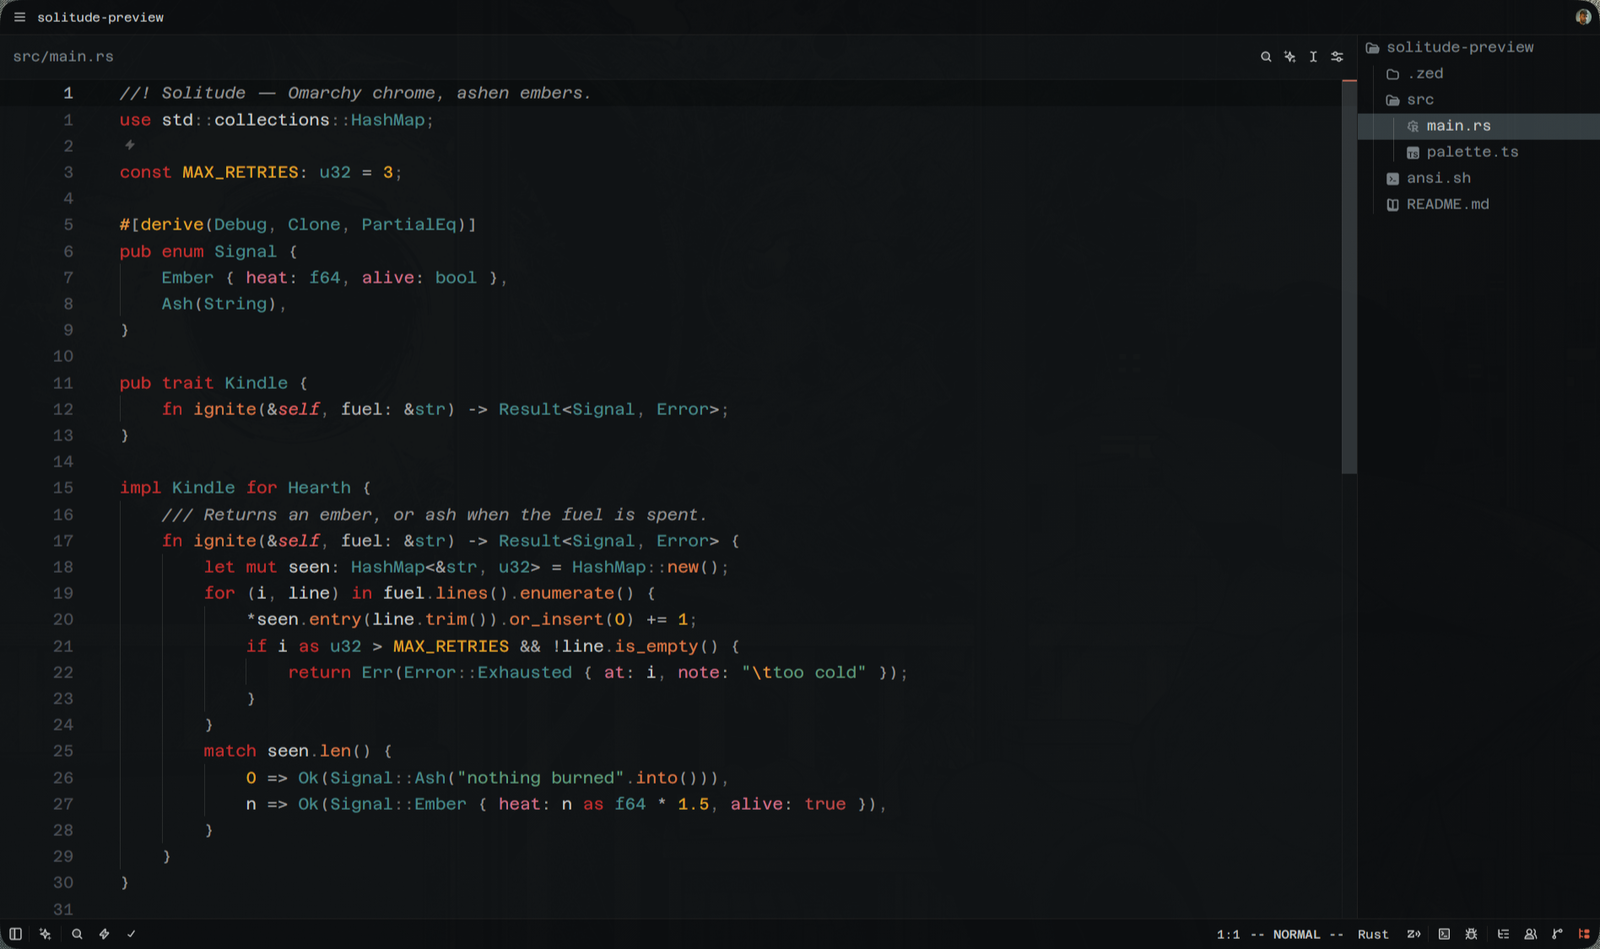The image size is (1600, 949).
Task: Open ansi.sh from the project tree
Action: (1479, 178)
